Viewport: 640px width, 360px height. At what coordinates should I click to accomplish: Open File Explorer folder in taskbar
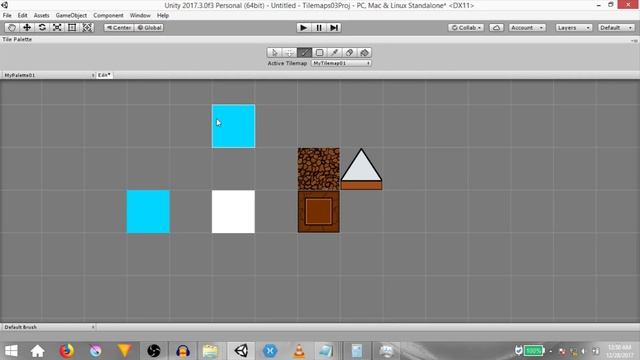pyautogui.click(x=211, y=351)
